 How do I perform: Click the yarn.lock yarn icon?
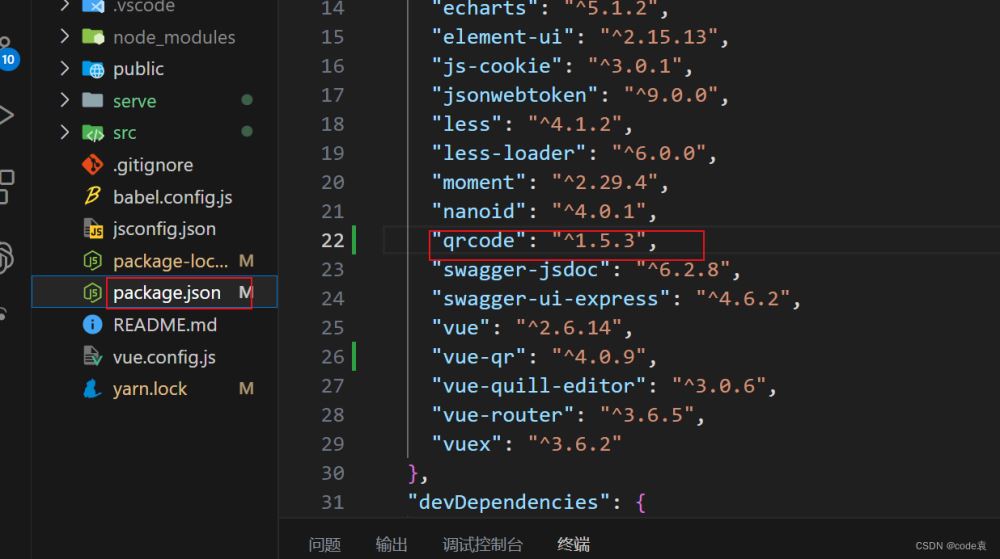click(x=92, y=388)
